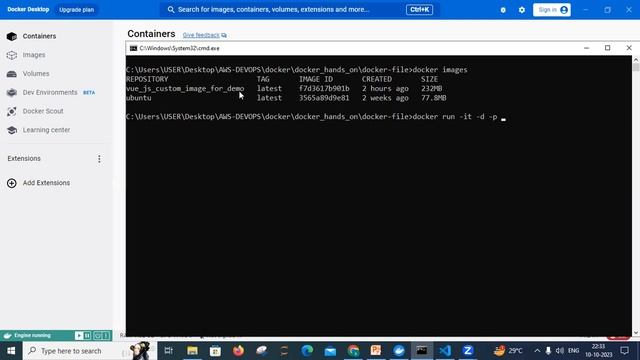Click the Add Extensions label
The image size is (640, 360).
click(x=46, y=183)
